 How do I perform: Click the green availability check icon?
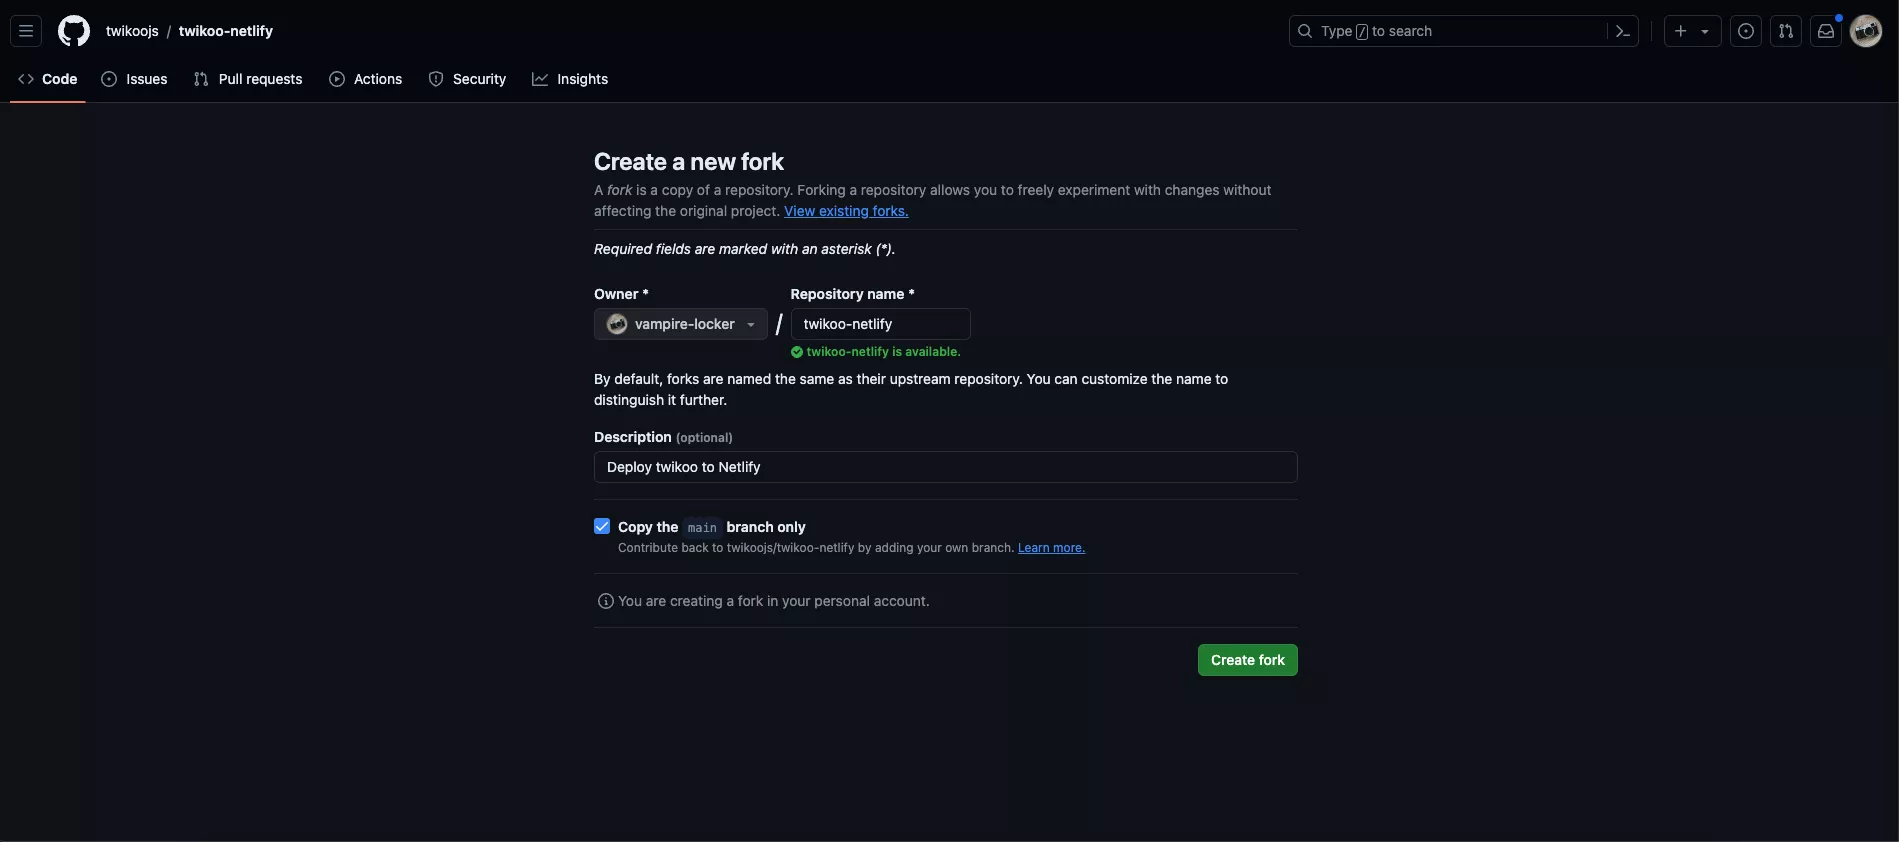[797, 352]
